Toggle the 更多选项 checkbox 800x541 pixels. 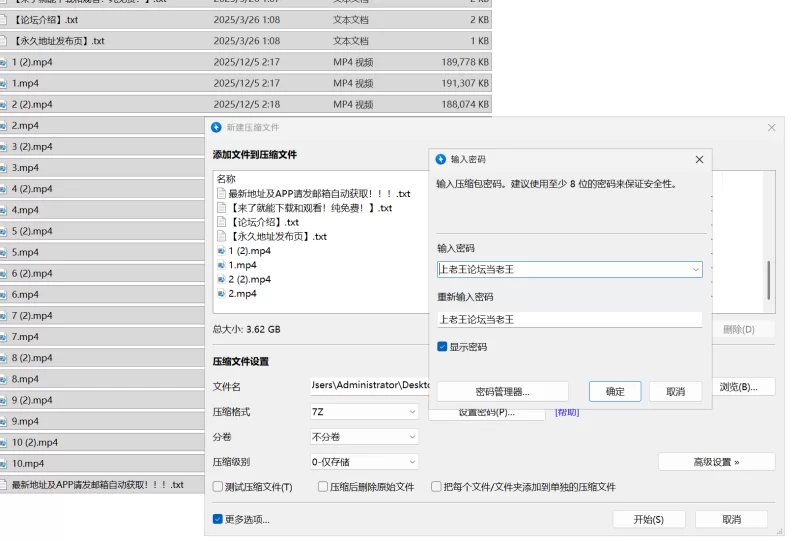click(218, 519)
